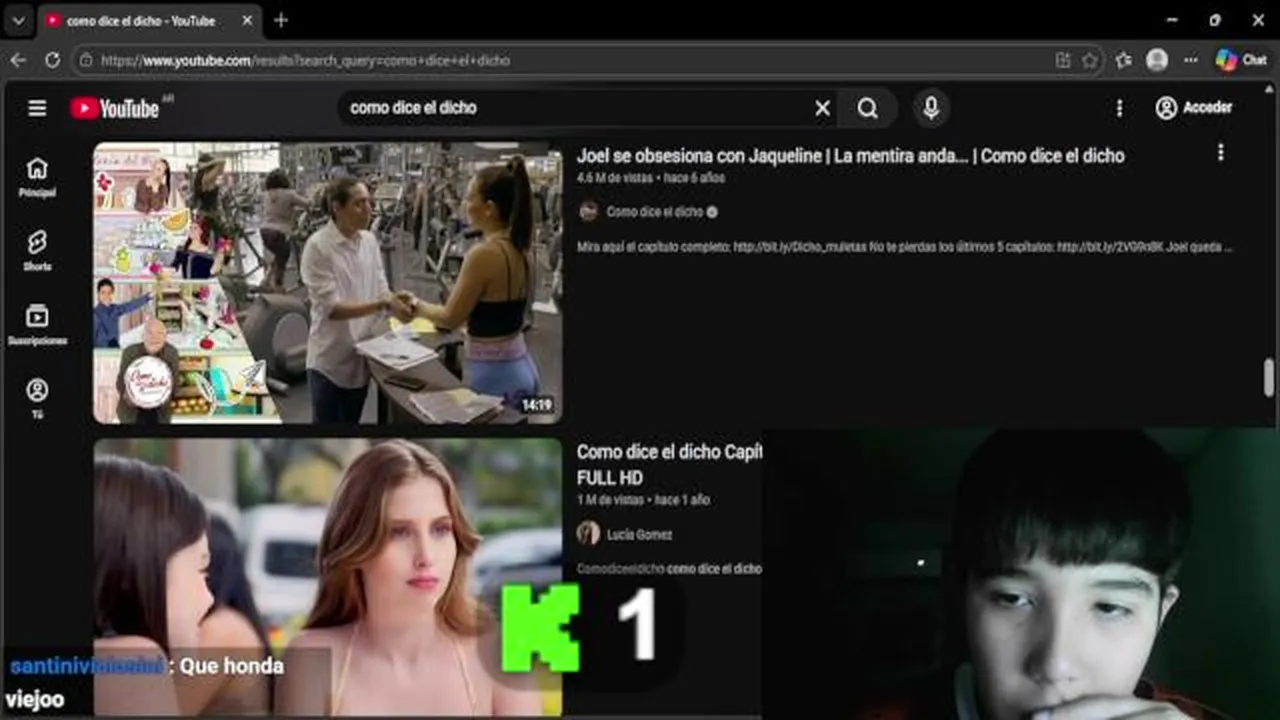Open the browser profile avatar
This screenshot has width=1280, height=720.
pyautogui.click(x=1157, y=60)
